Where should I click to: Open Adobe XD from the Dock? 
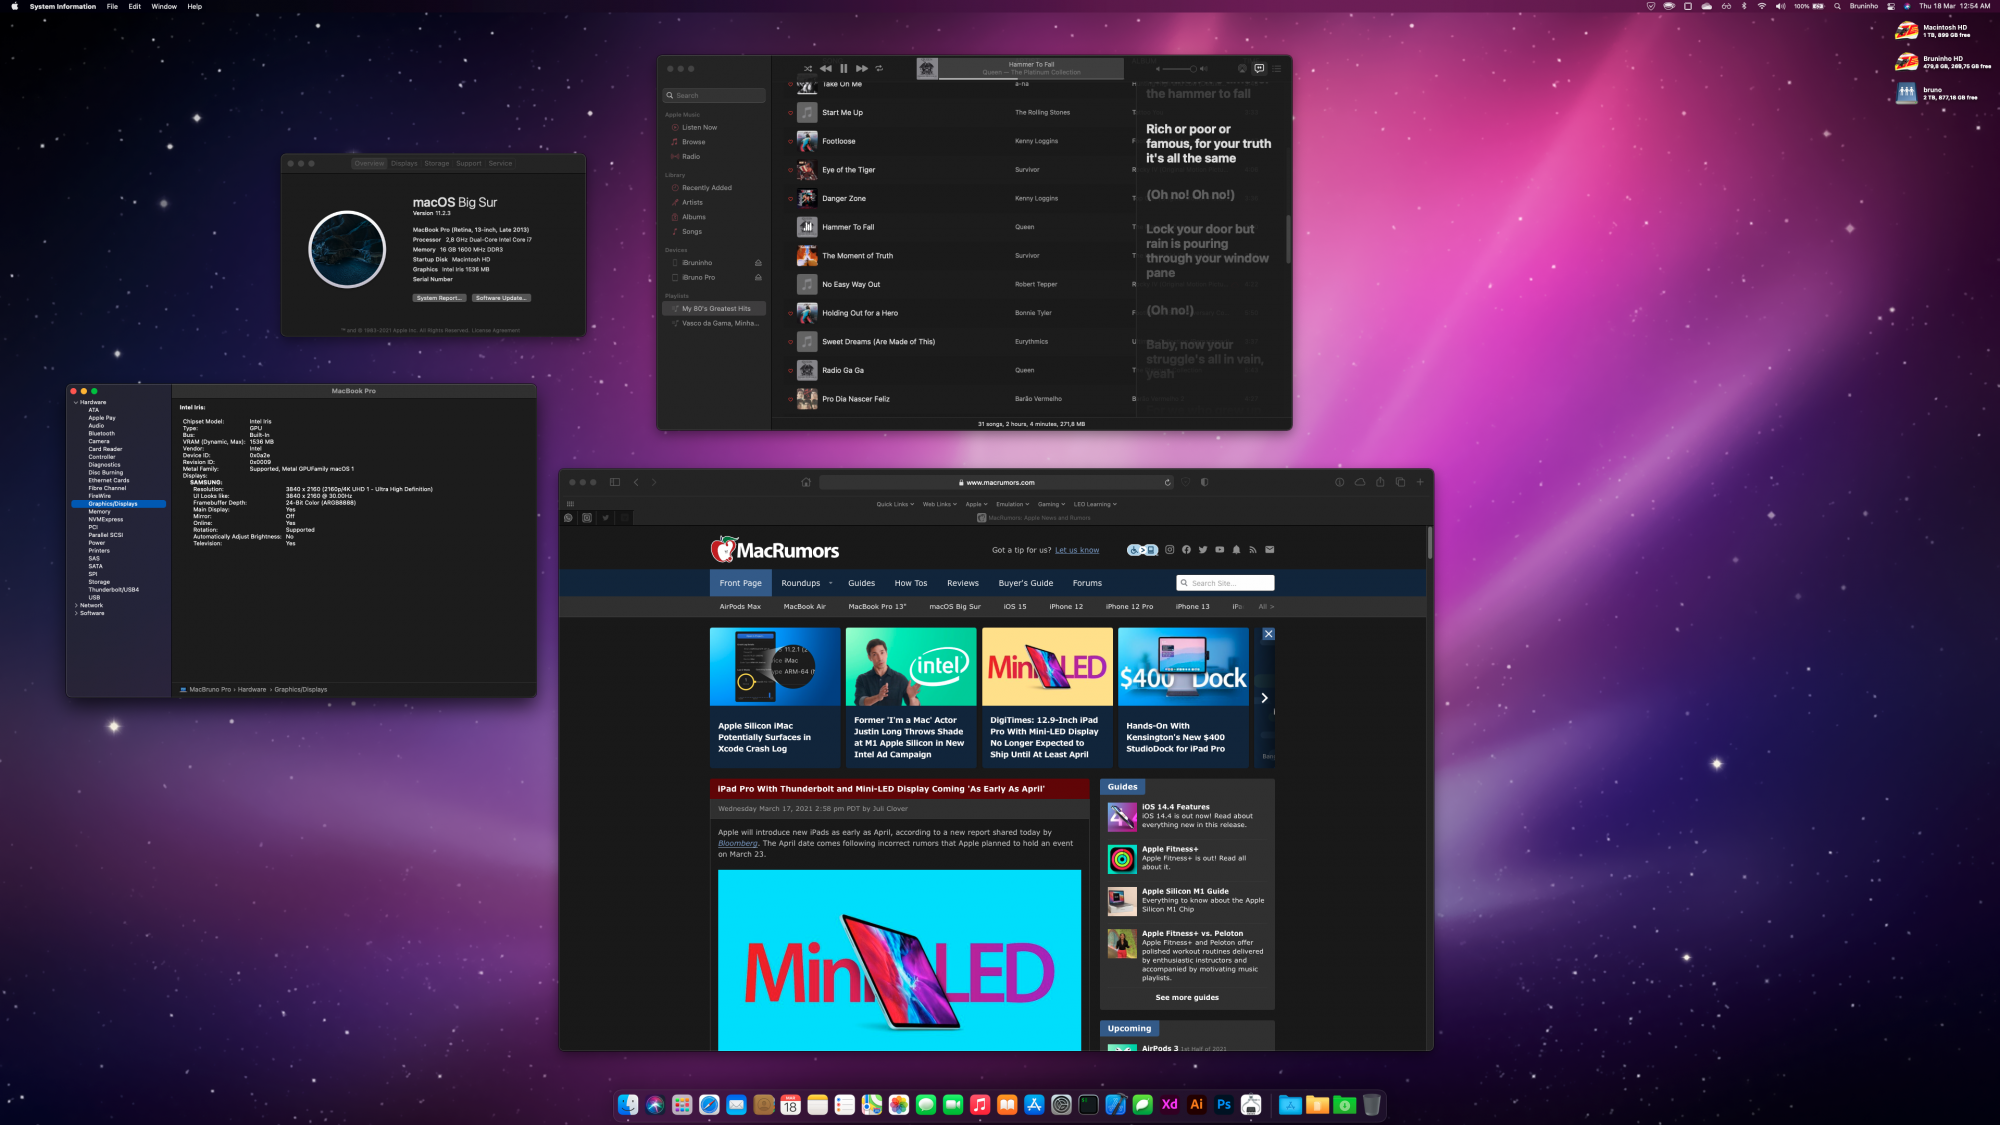coord(1170,1105)
